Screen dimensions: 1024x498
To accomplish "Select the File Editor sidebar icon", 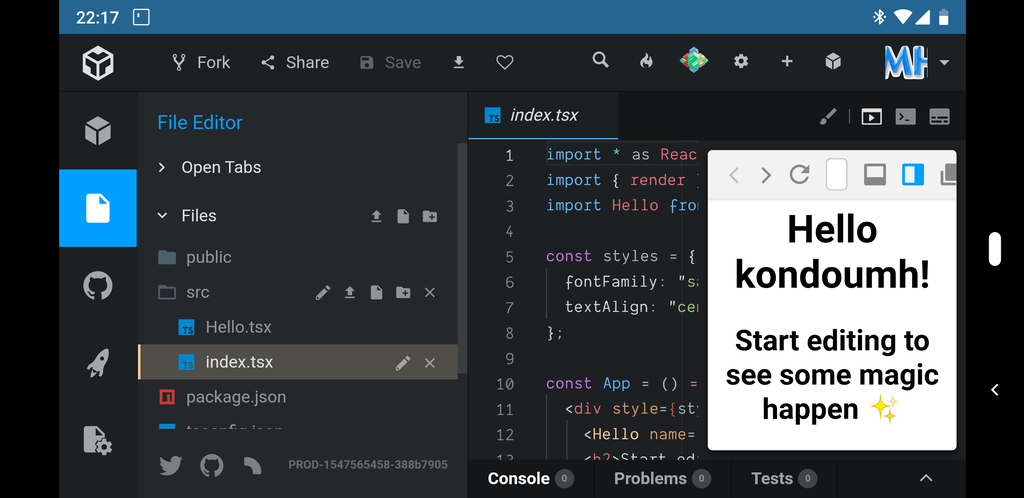I will pyautogui.click(x=98, y=208).
